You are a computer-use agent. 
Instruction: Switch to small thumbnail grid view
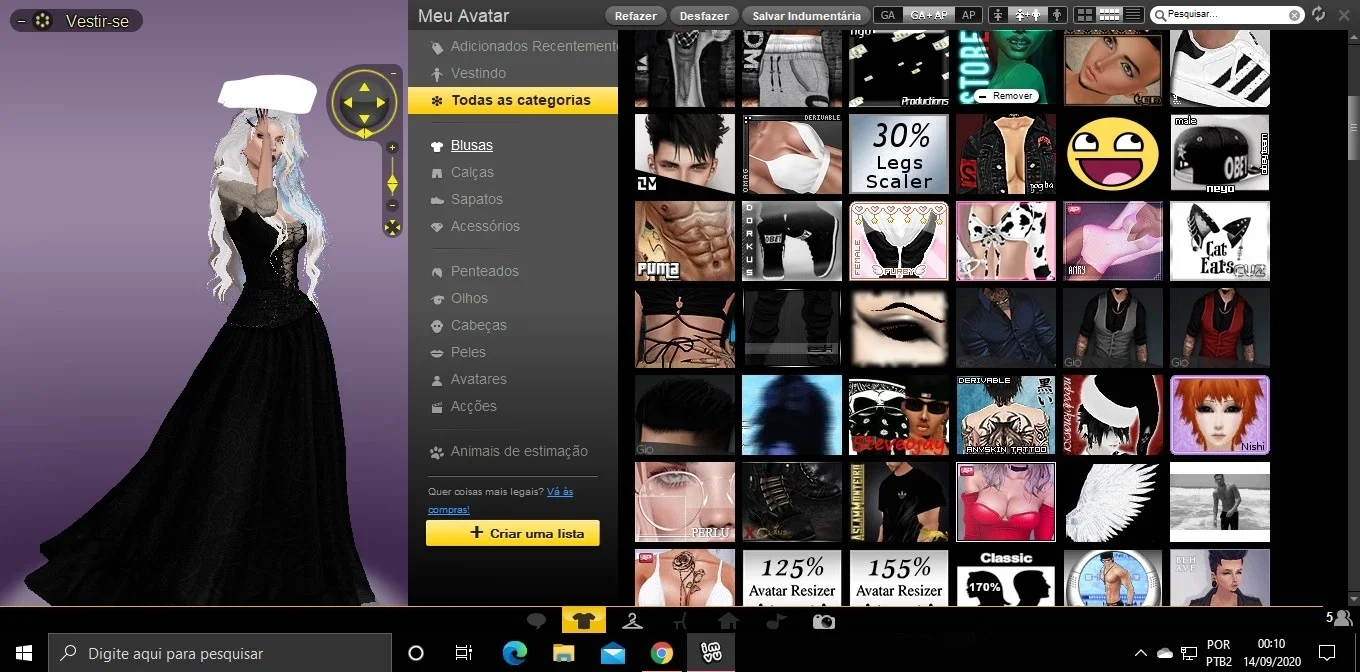coord(1109,15)
